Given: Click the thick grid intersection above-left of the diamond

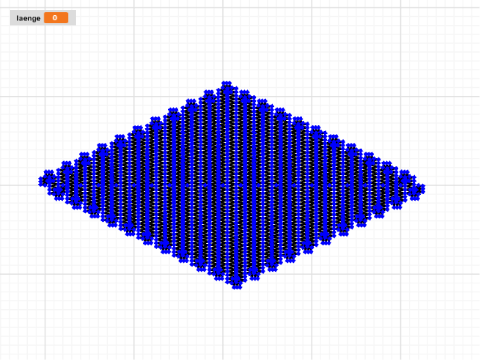Looking at the screenshot, I should pyautogui.click(x=134, y=97).
